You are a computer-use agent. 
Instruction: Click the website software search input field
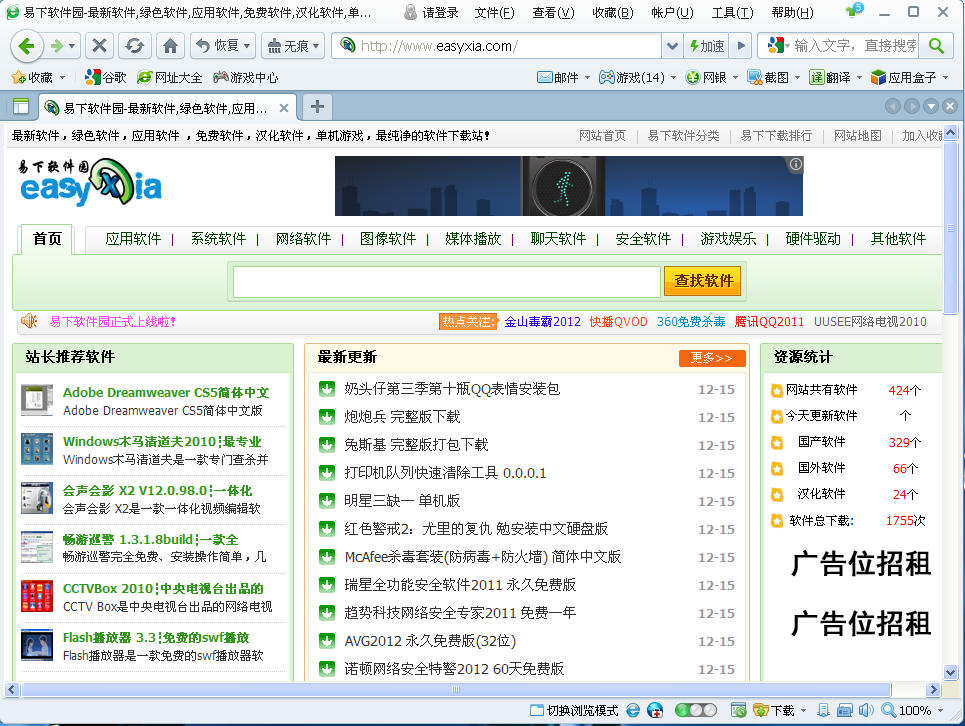[x=446, y=282]
